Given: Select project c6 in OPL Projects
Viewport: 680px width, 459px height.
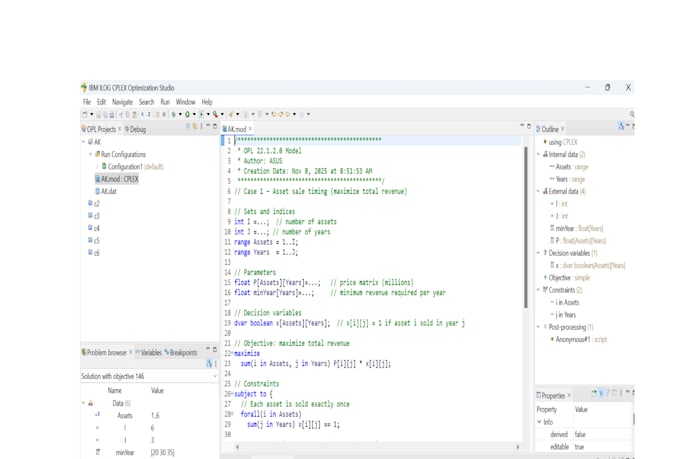Looking at the screenshot, I should coord(94,252).
